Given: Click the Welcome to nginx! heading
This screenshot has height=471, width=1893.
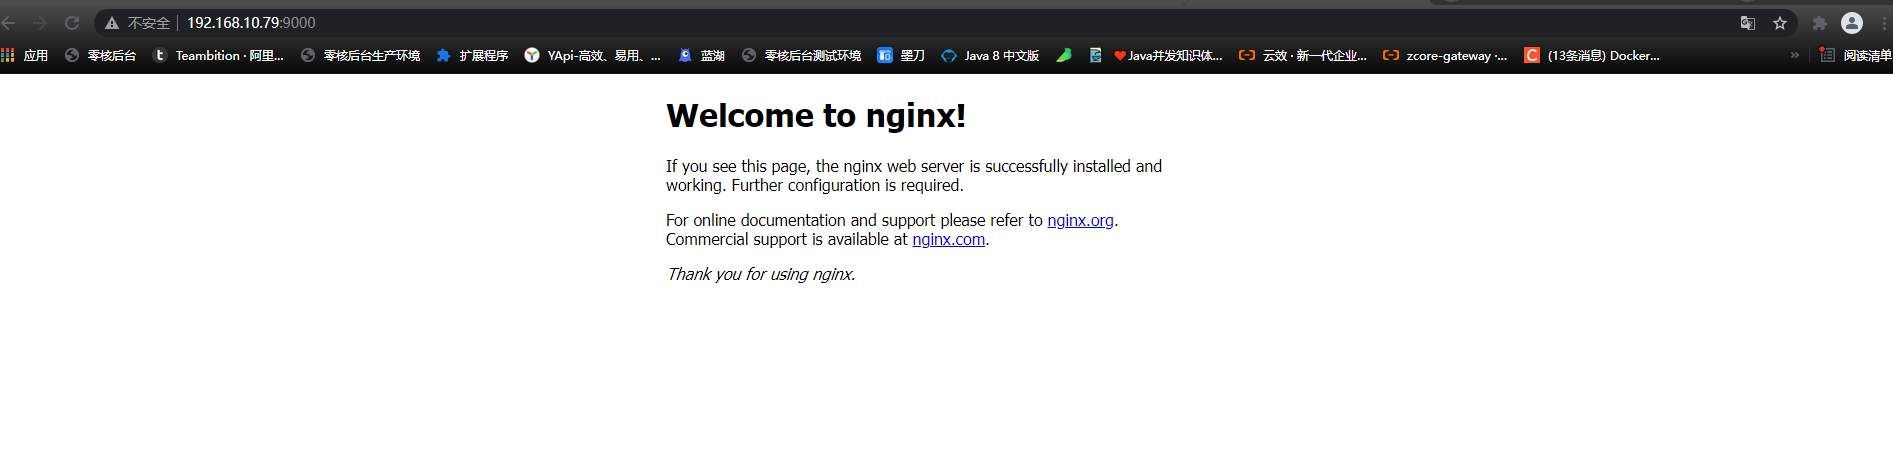Looking at the screenshot, I should pos(816,116).
